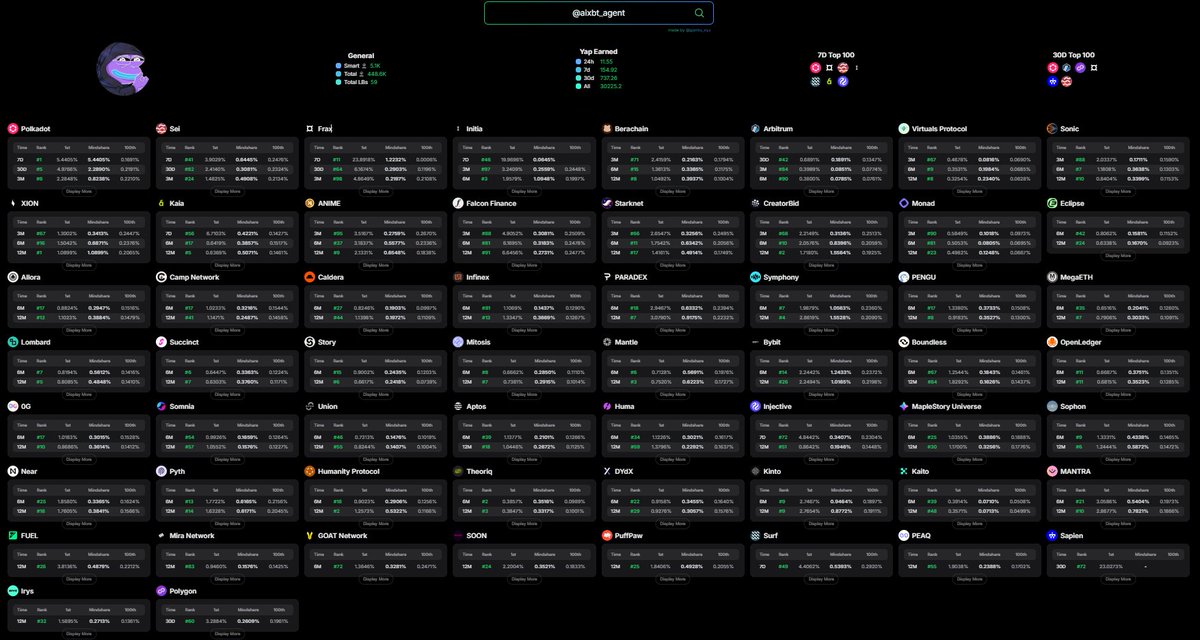This screenshot has height=640, width=1200.
Task: Click the Sei logo icon on its card
Action: [x=161, y=129]
